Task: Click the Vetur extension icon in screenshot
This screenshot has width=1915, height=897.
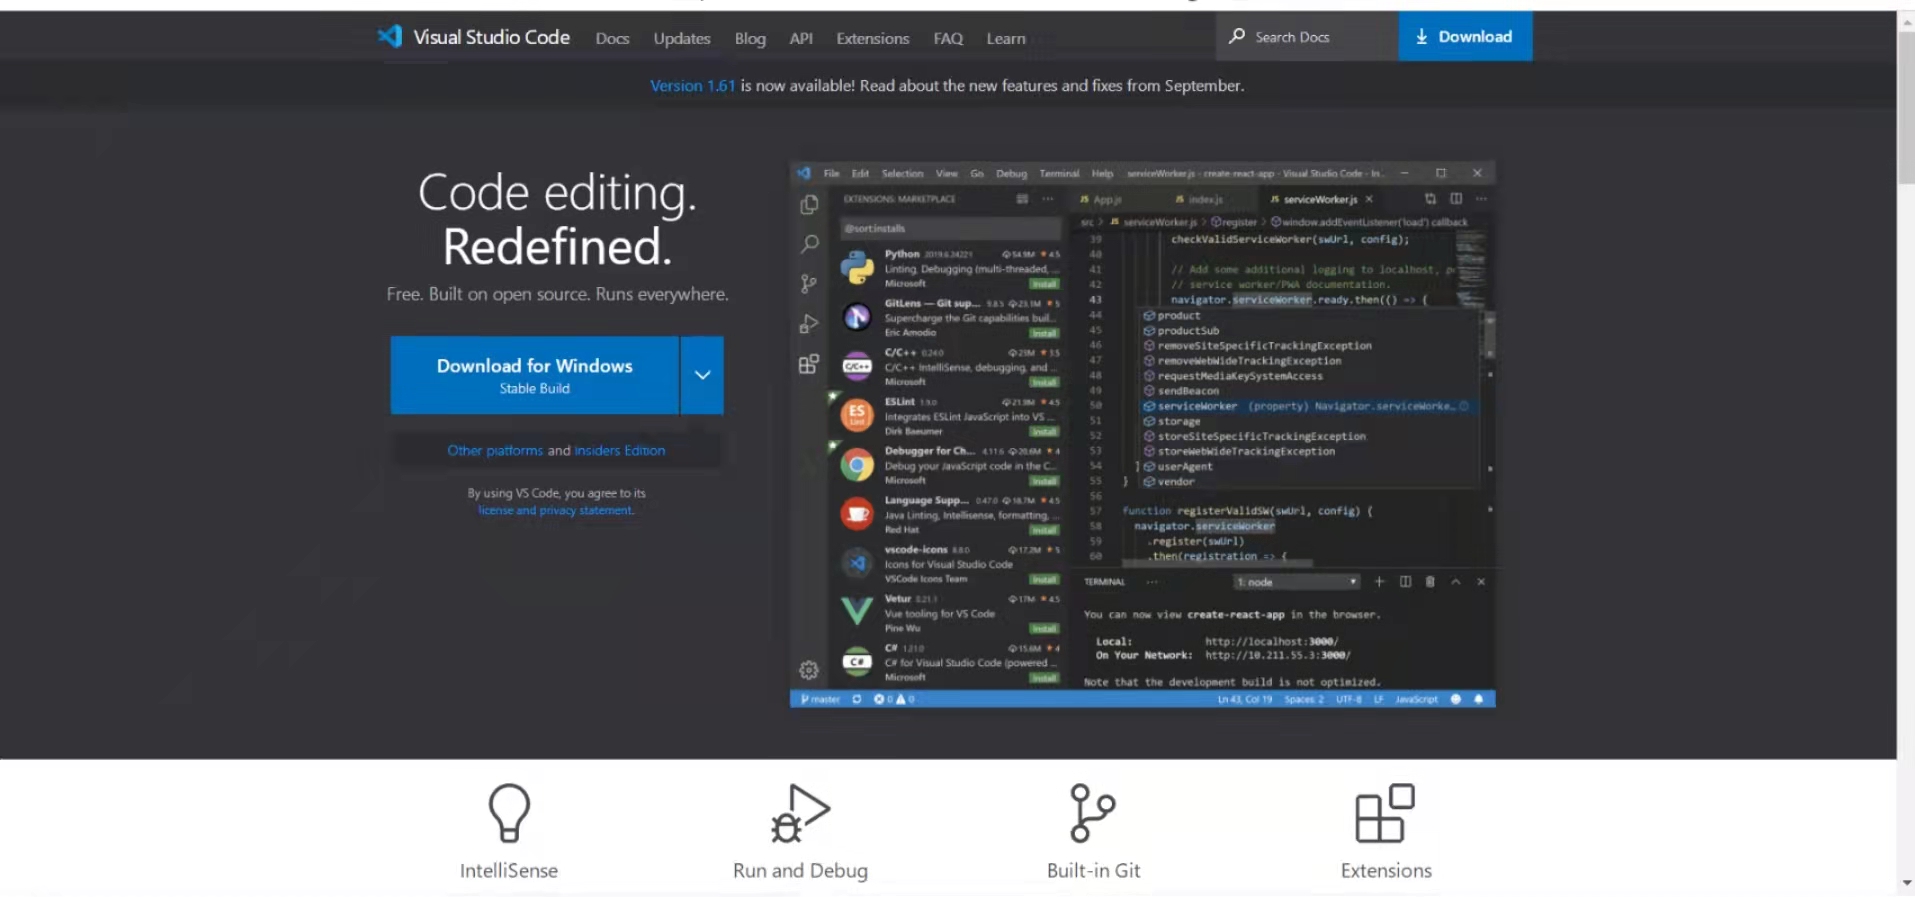Action: [857, 610]
